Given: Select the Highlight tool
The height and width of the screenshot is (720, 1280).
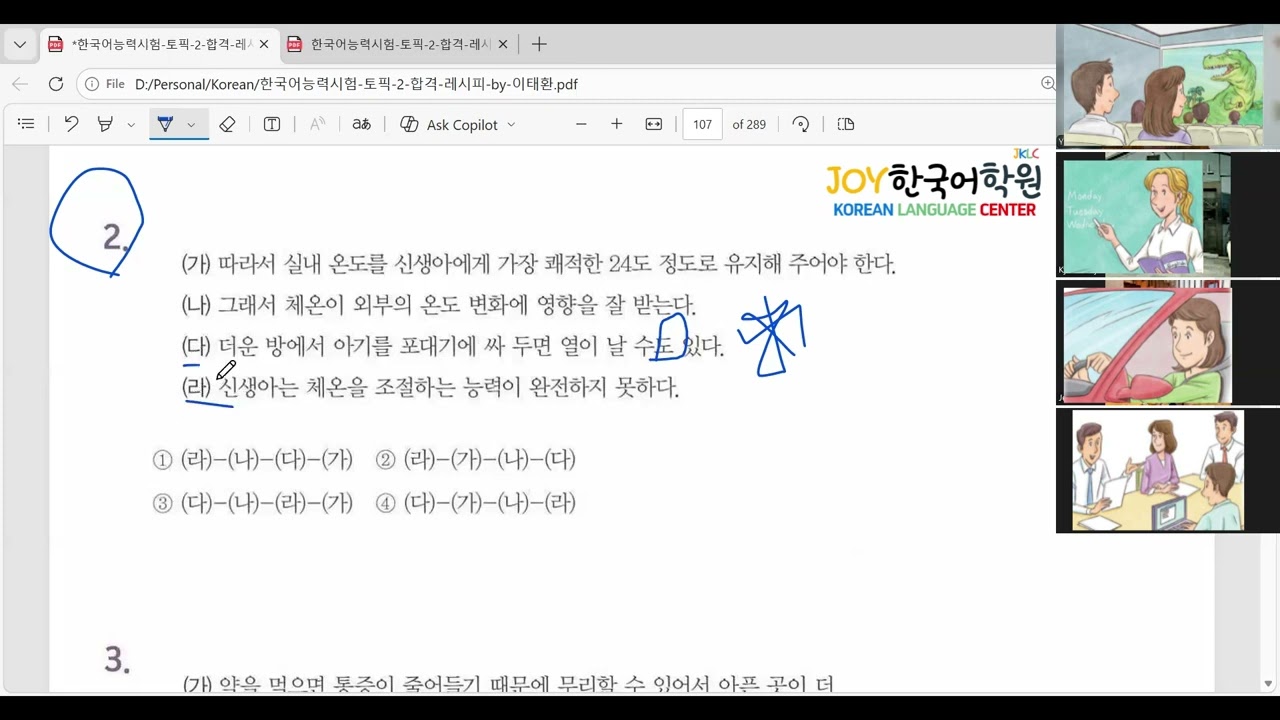Looking at the screenshot, I should click(x=105, y=124).
